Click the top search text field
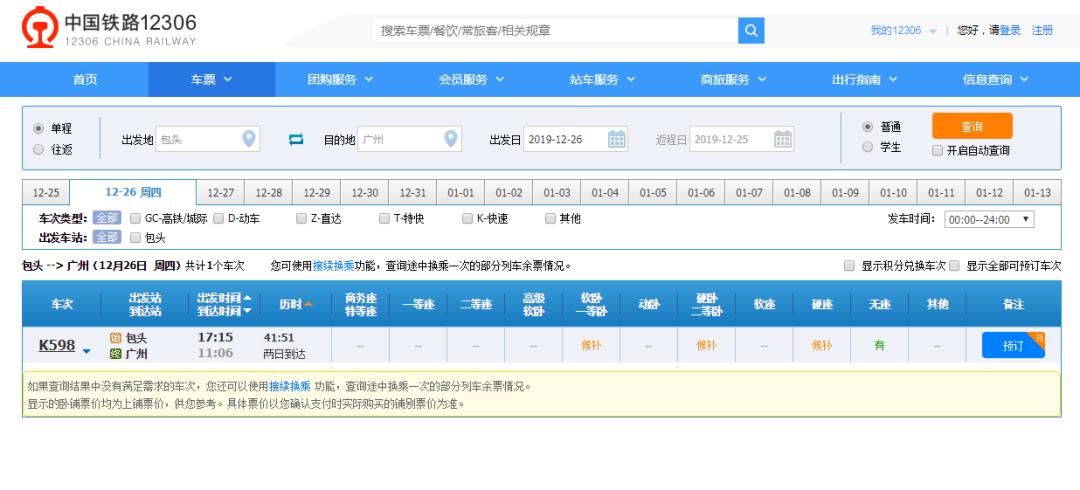The width and height of the screenshot is (1080, 490). (555, 30)
